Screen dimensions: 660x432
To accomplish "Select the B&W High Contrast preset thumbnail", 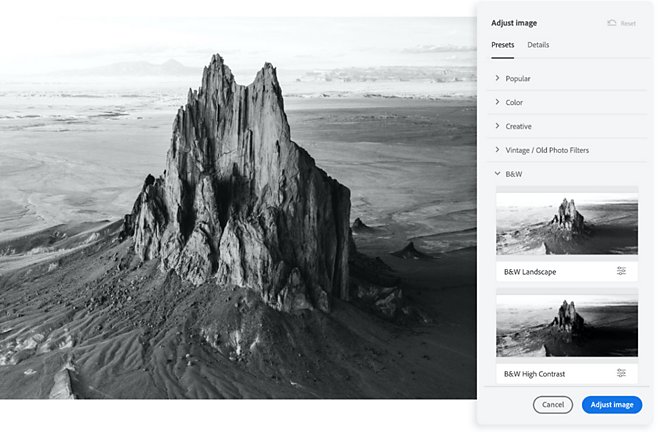I will tap(567, 326).
